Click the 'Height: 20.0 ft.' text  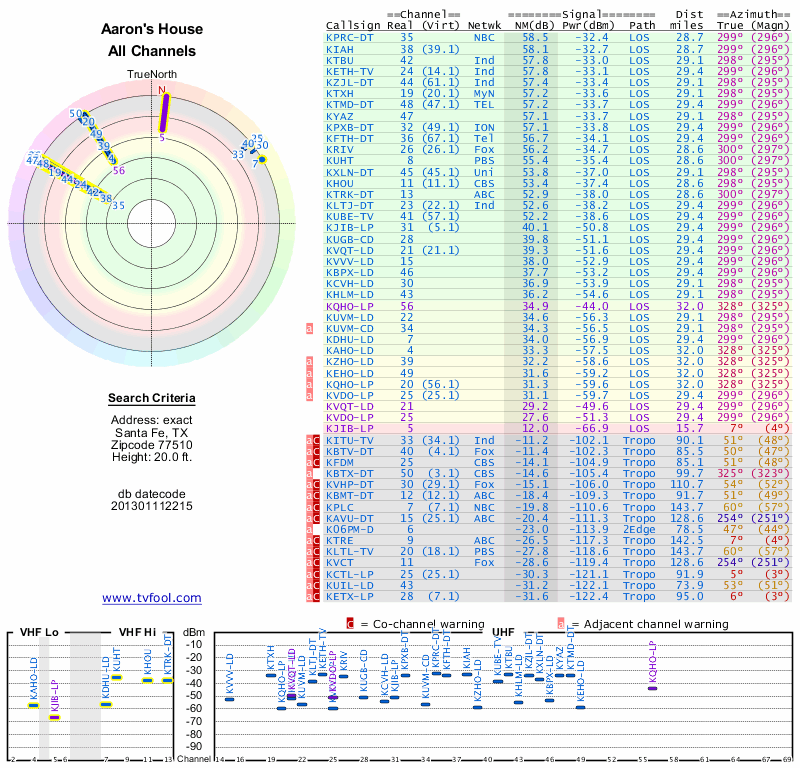[152, 457]
